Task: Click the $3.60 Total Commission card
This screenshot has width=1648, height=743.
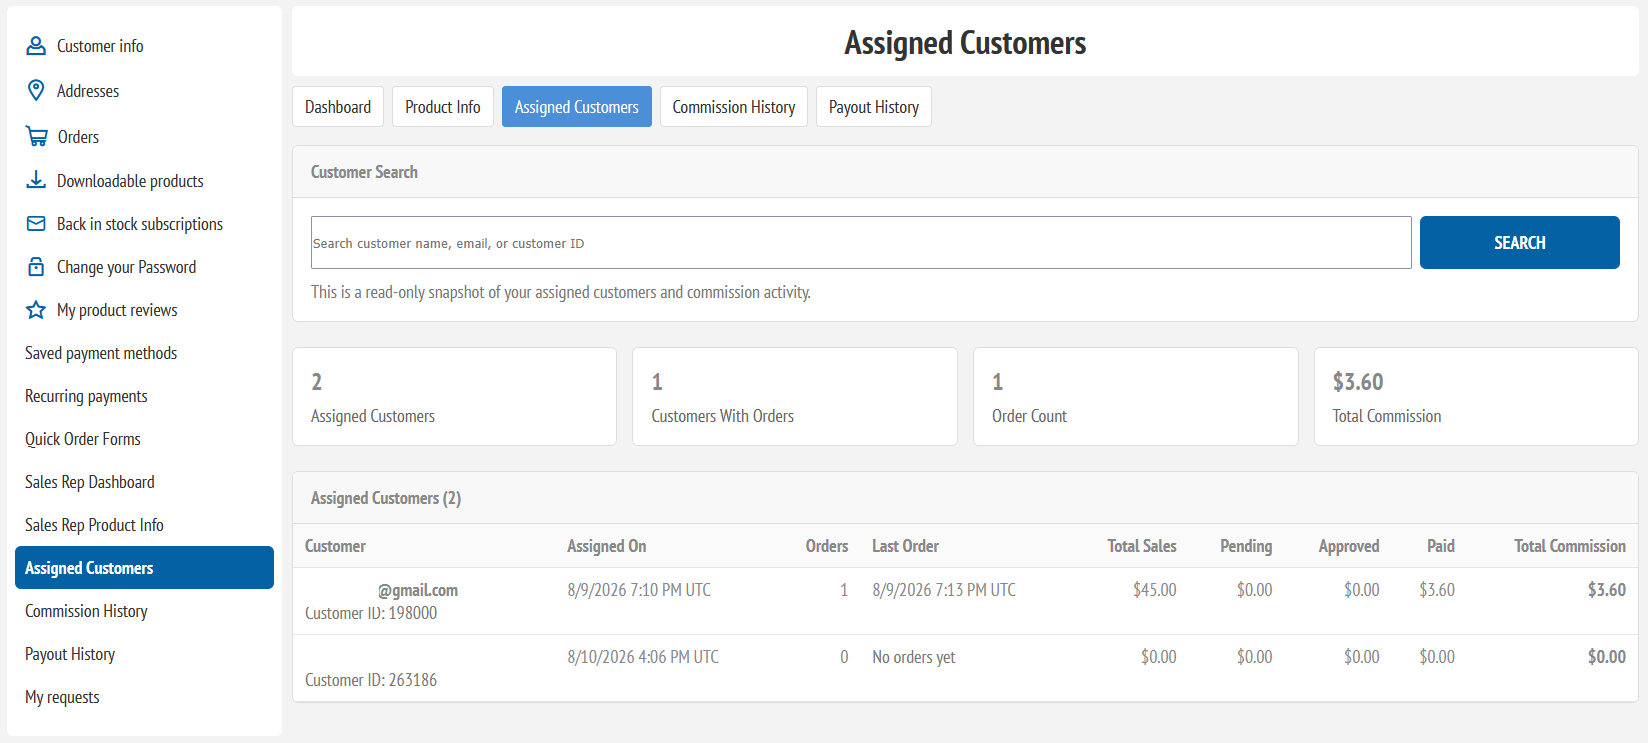Action: (x=1476, y=397)
